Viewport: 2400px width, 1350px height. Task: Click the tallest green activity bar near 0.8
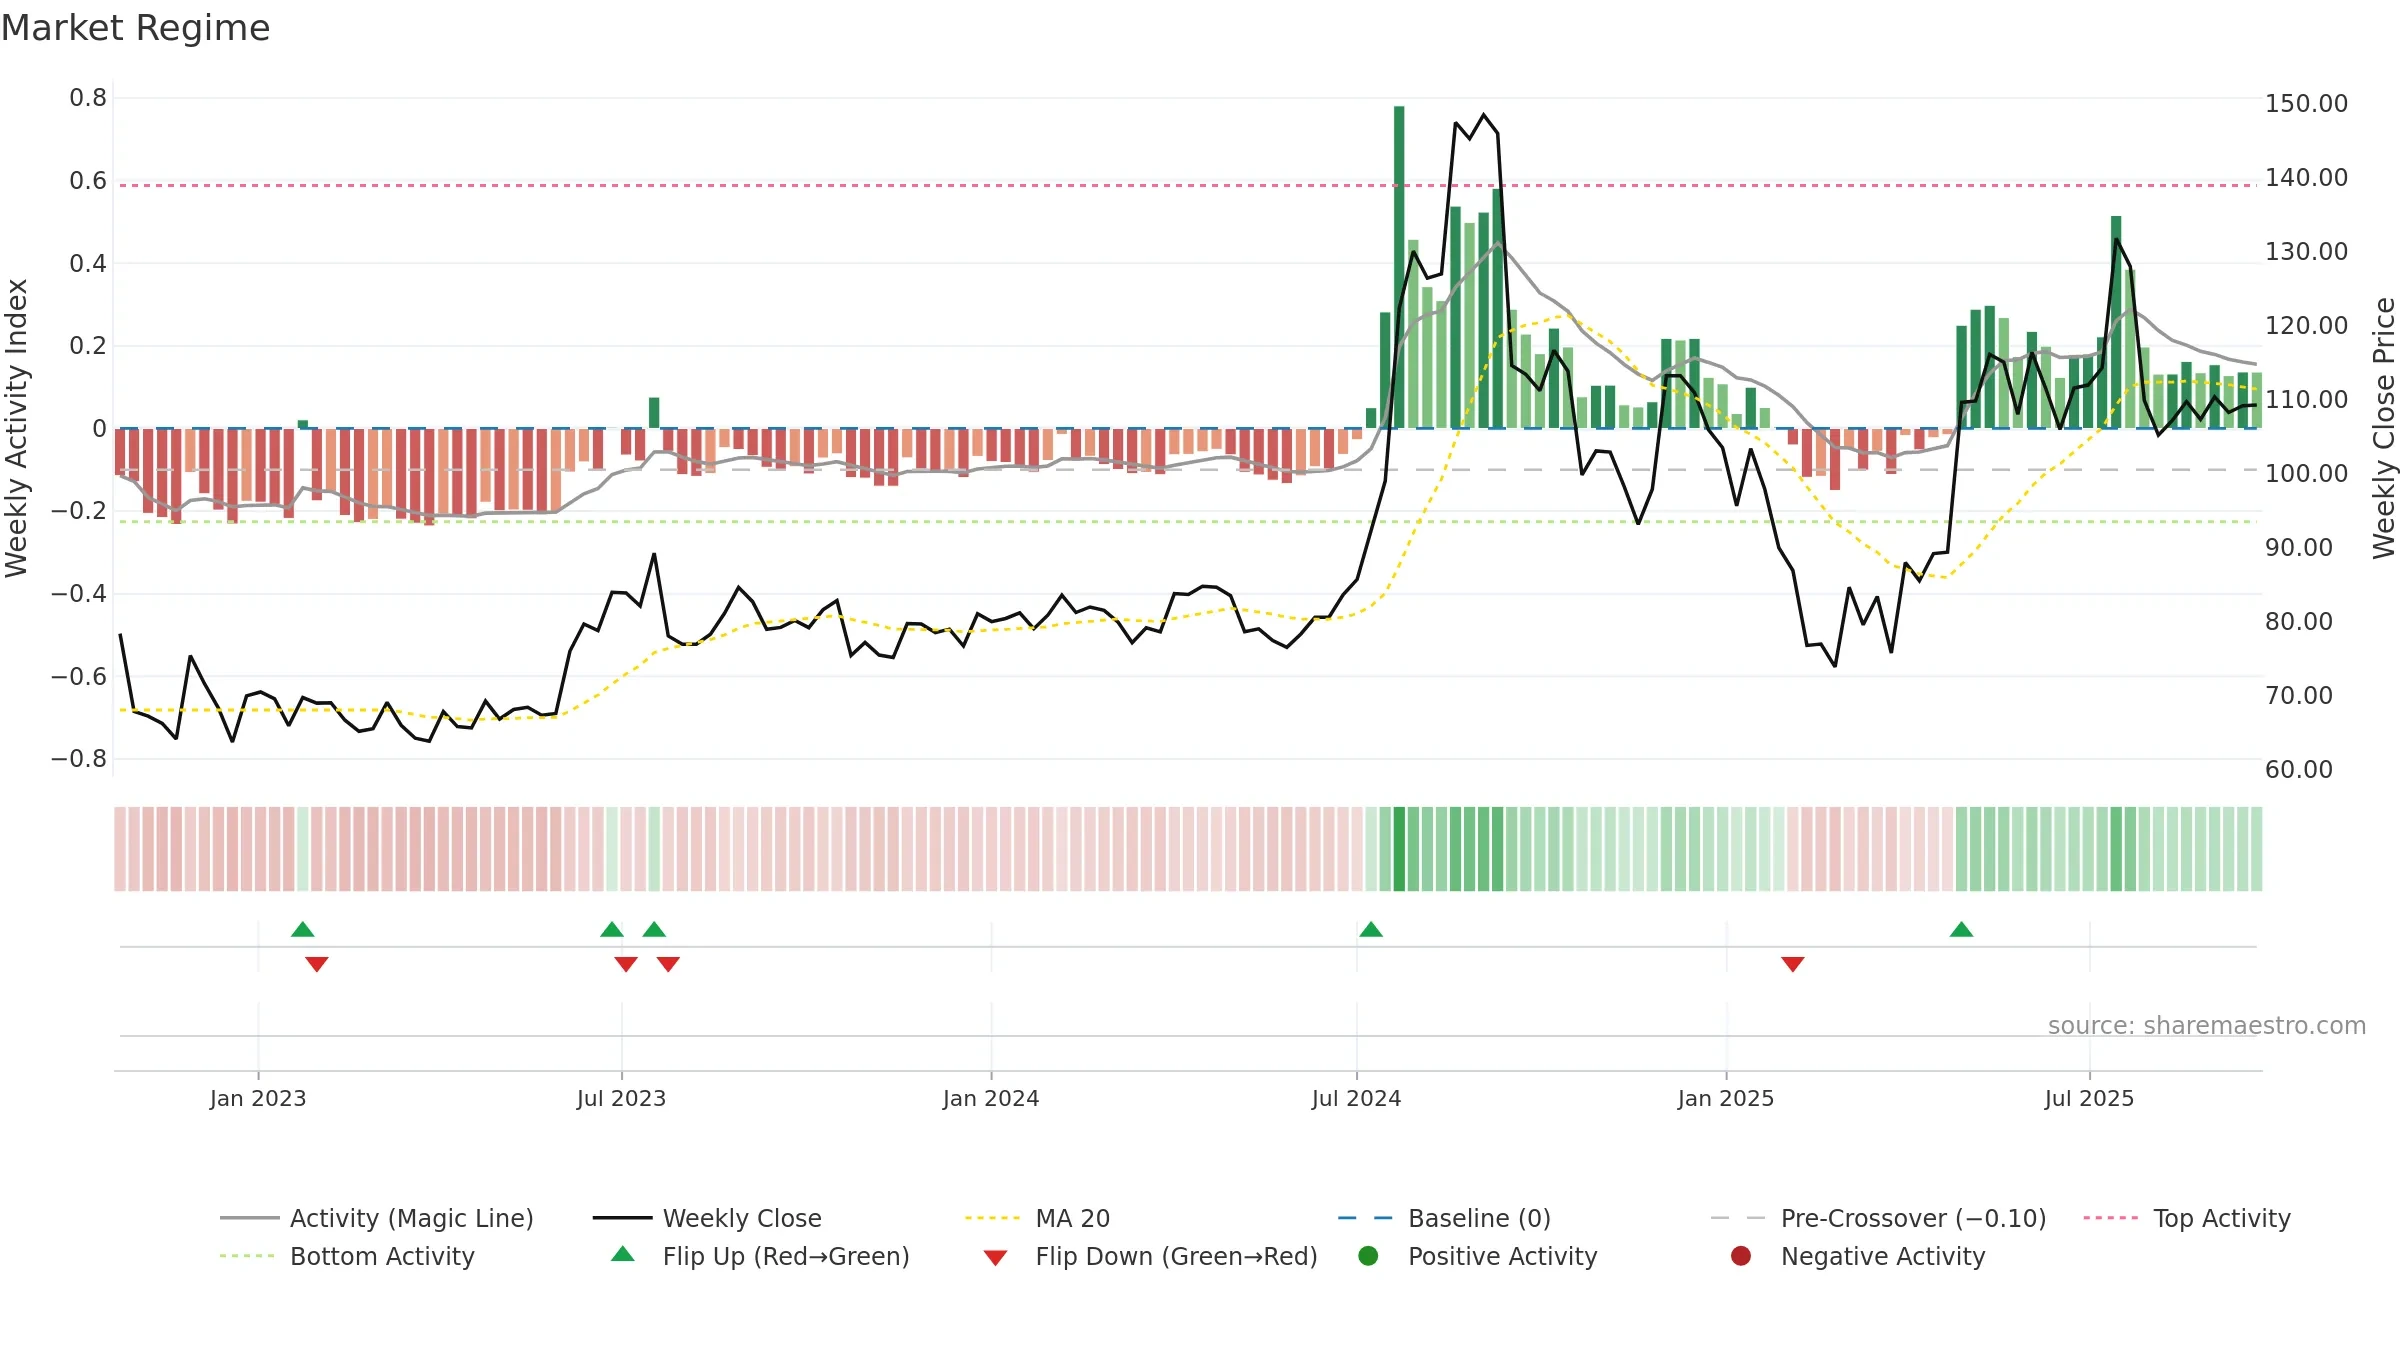(x=1399, y=267)
